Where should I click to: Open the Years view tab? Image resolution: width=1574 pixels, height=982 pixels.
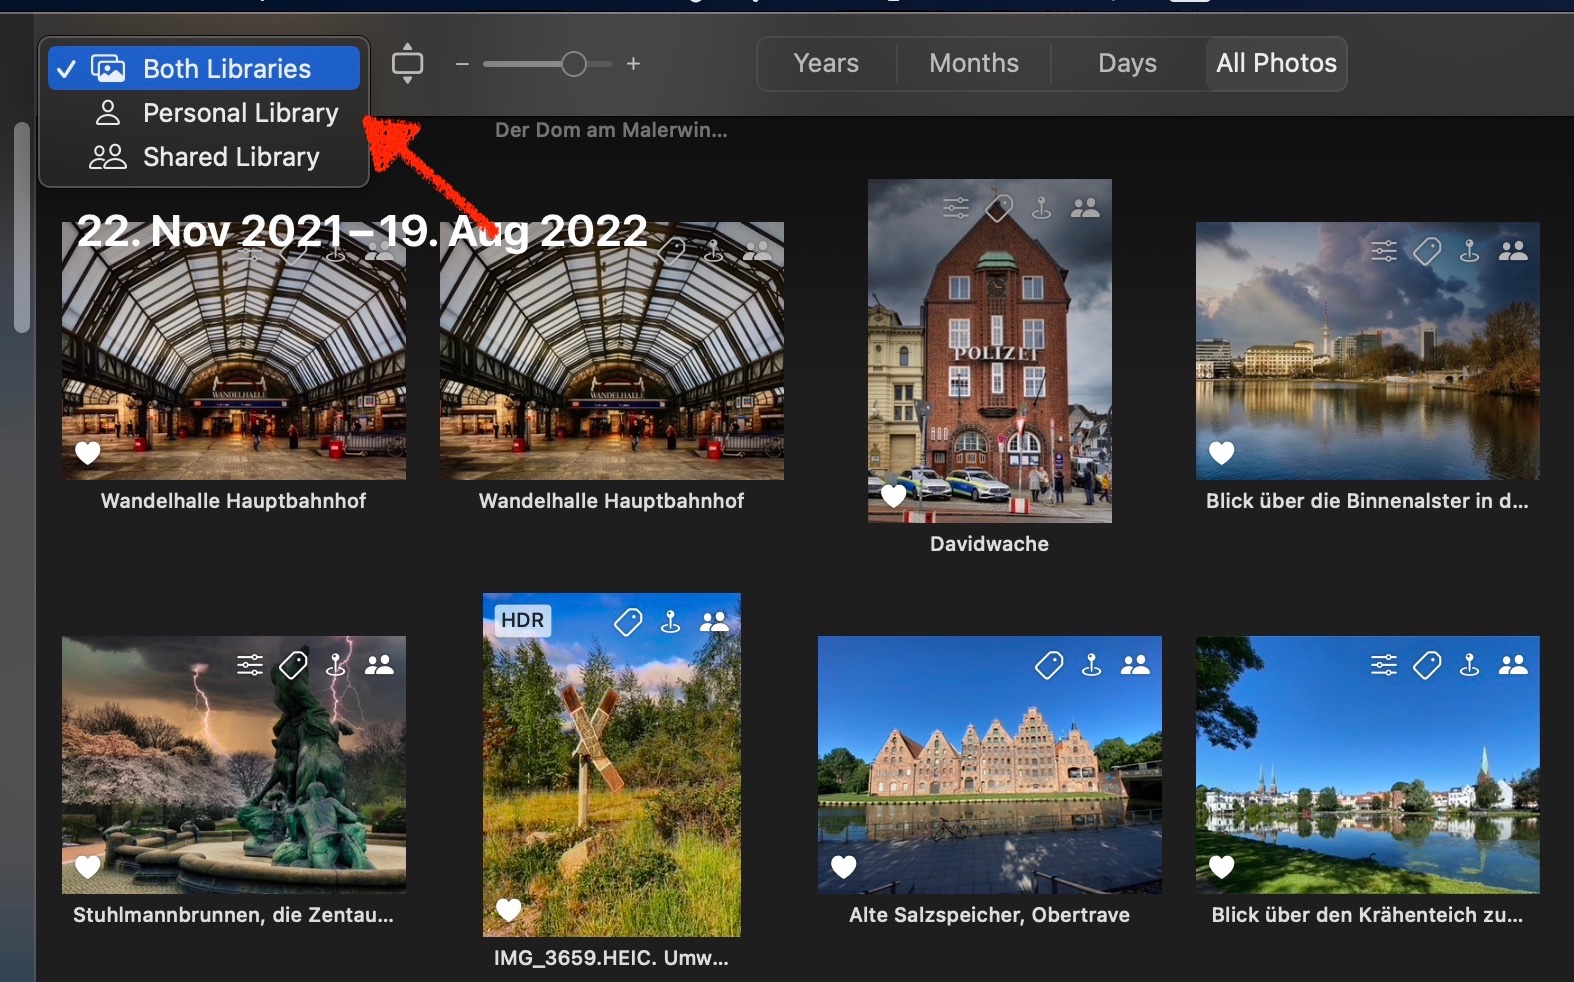pyautogui.click(x=826, y=64)
